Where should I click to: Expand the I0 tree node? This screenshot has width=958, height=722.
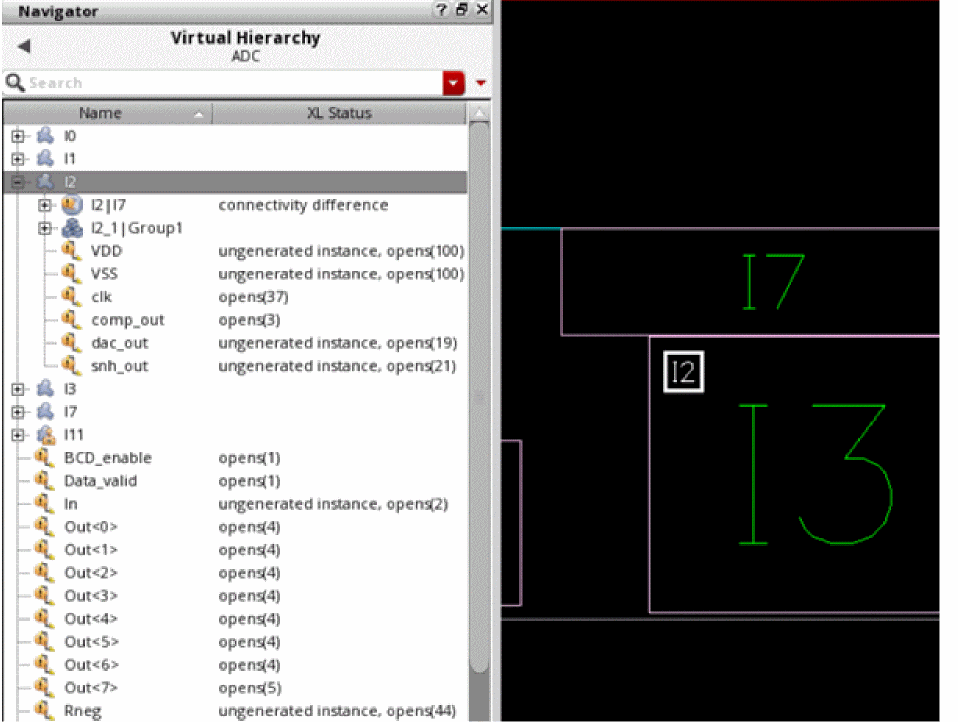(18, 136)
